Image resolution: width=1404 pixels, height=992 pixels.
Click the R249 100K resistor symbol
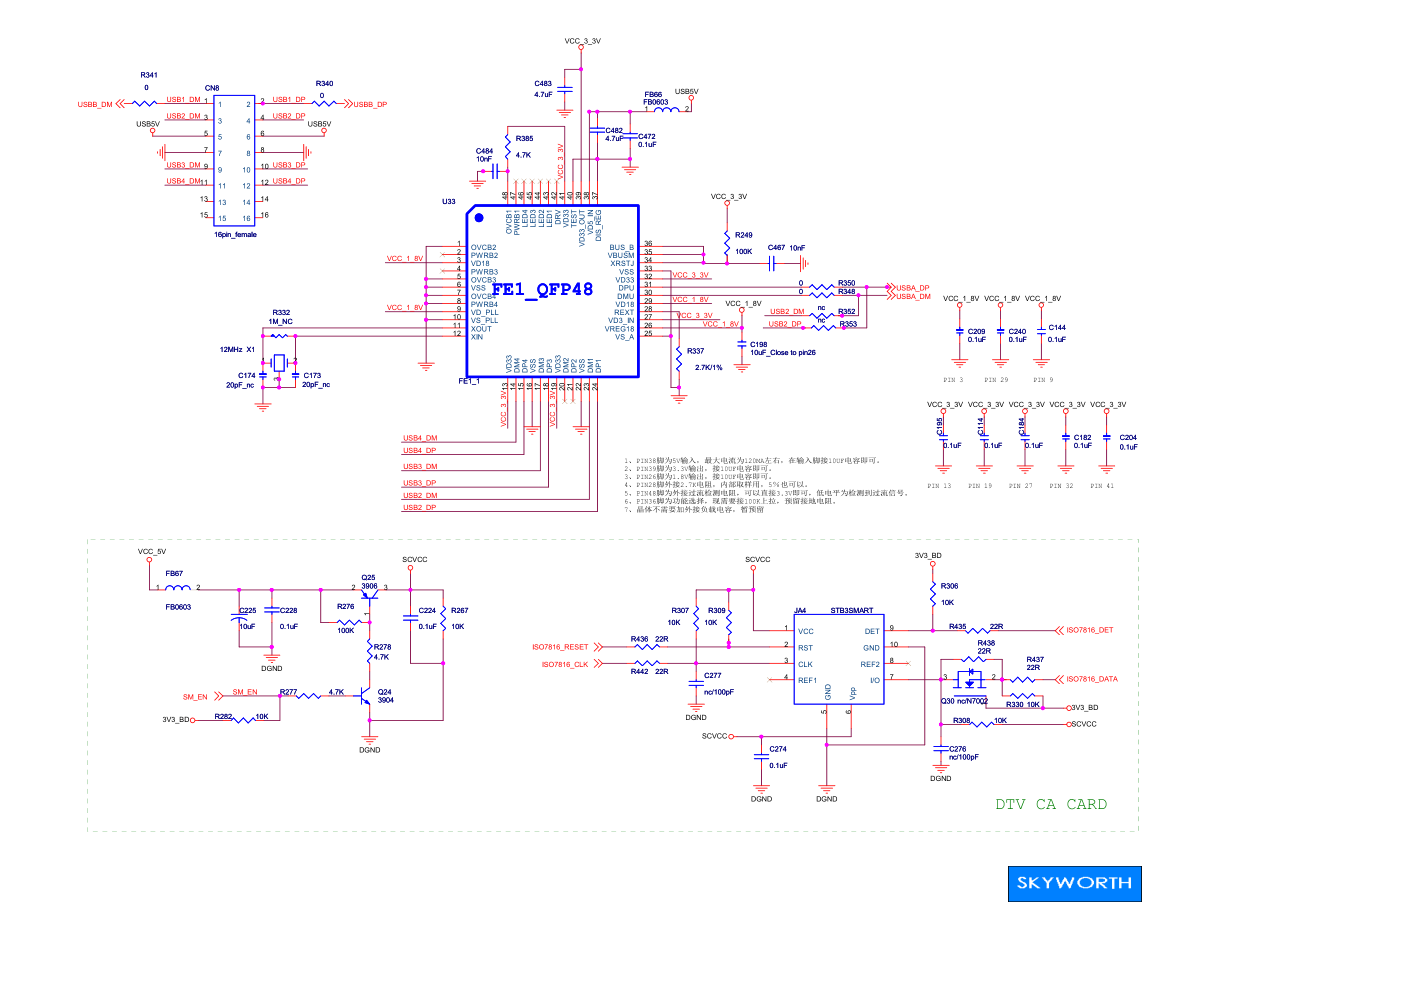point(727,243)
